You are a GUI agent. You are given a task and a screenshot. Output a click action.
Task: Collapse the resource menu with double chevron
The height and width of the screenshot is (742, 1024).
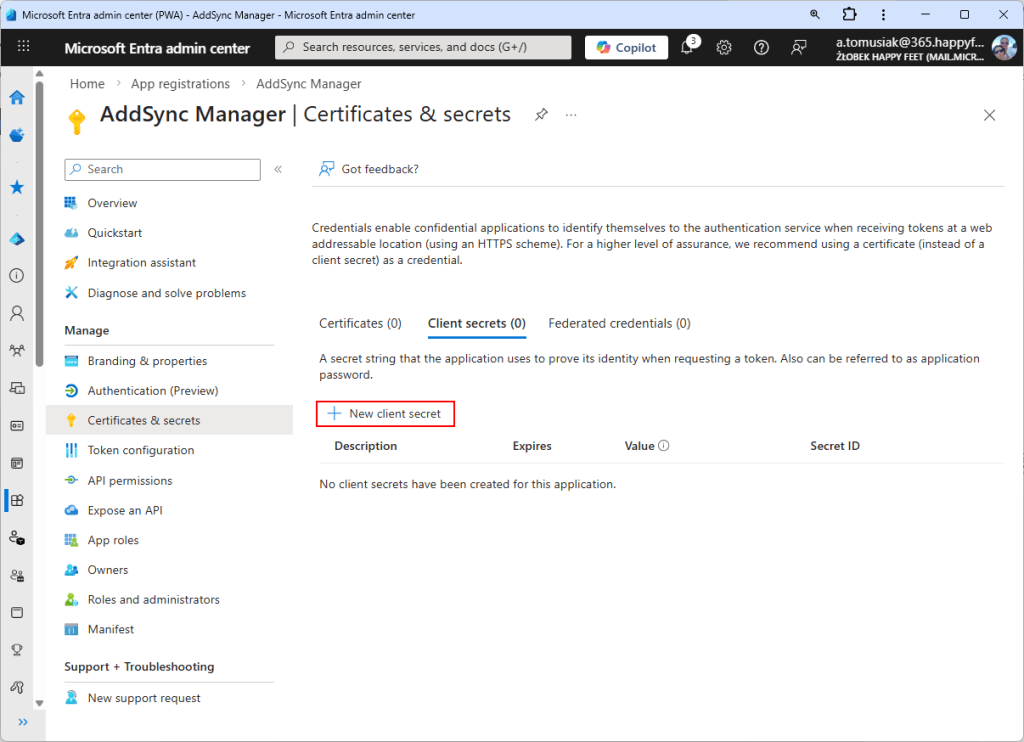tap(278, 170)
